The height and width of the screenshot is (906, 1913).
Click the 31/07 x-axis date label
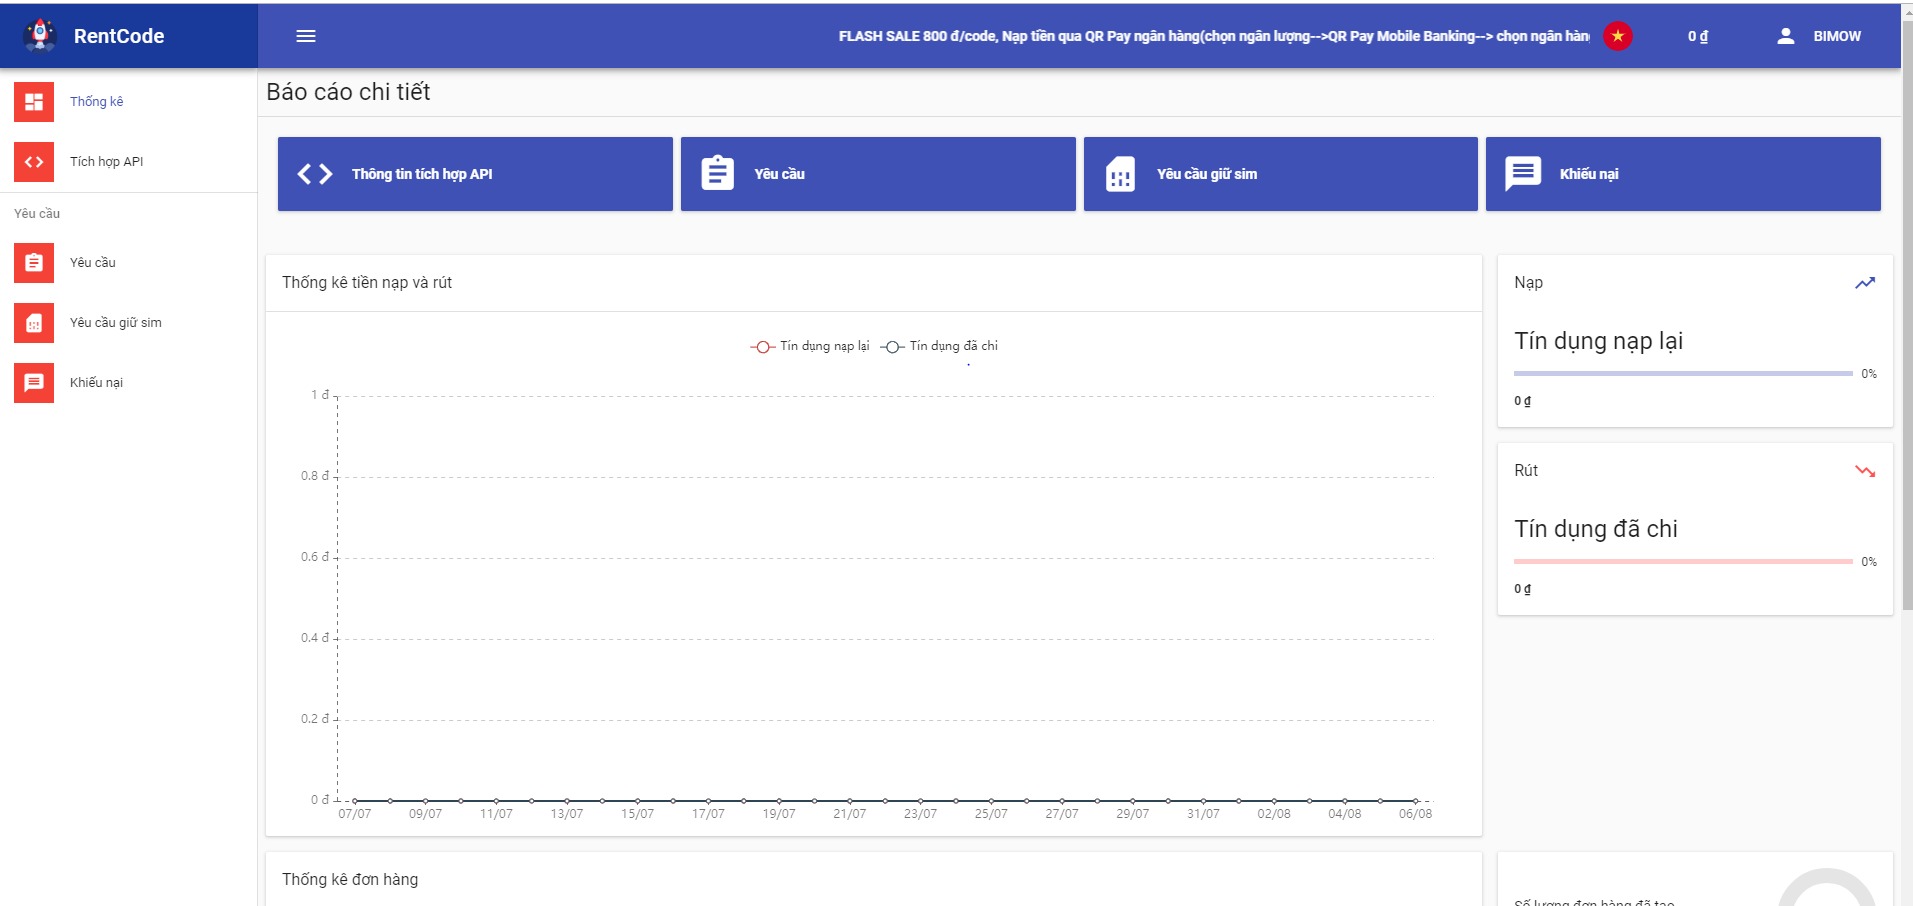1203,814
